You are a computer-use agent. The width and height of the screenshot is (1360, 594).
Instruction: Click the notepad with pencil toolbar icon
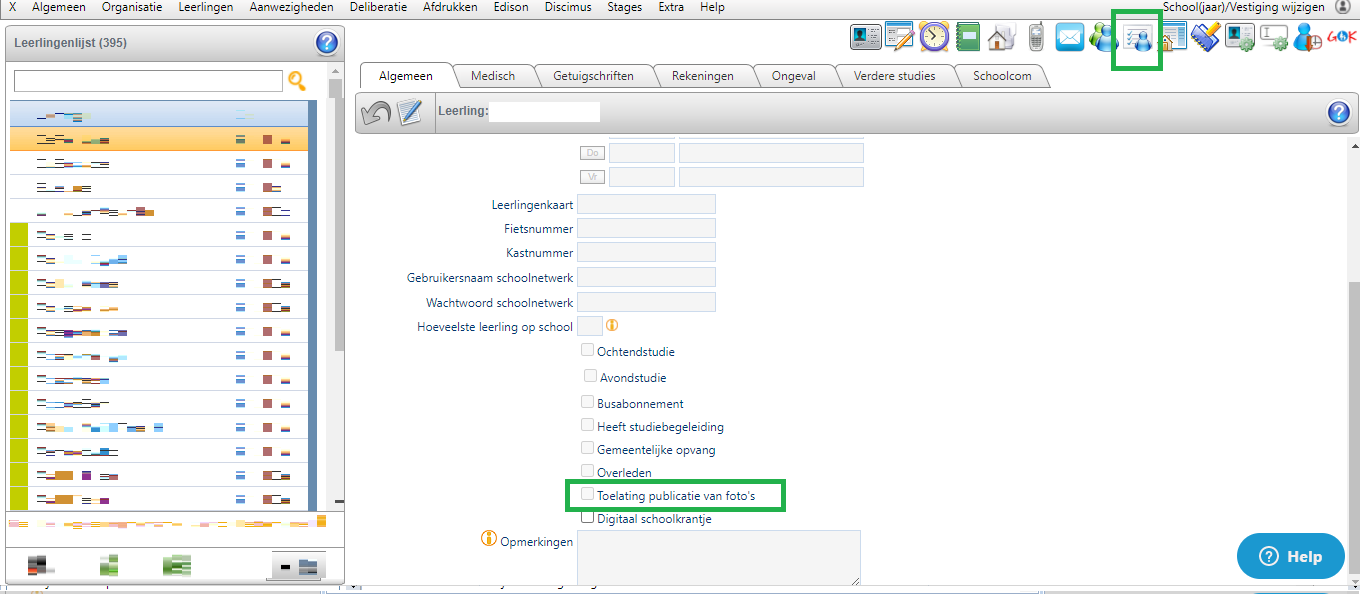[x=900, y=37]
